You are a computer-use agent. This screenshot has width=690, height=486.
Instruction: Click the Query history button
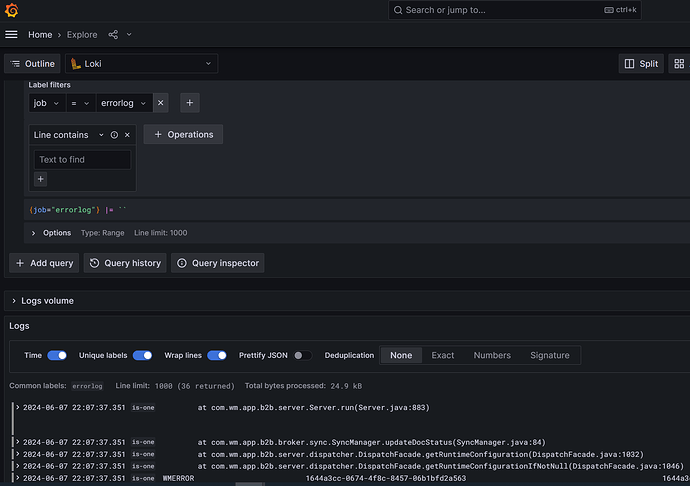125,263
